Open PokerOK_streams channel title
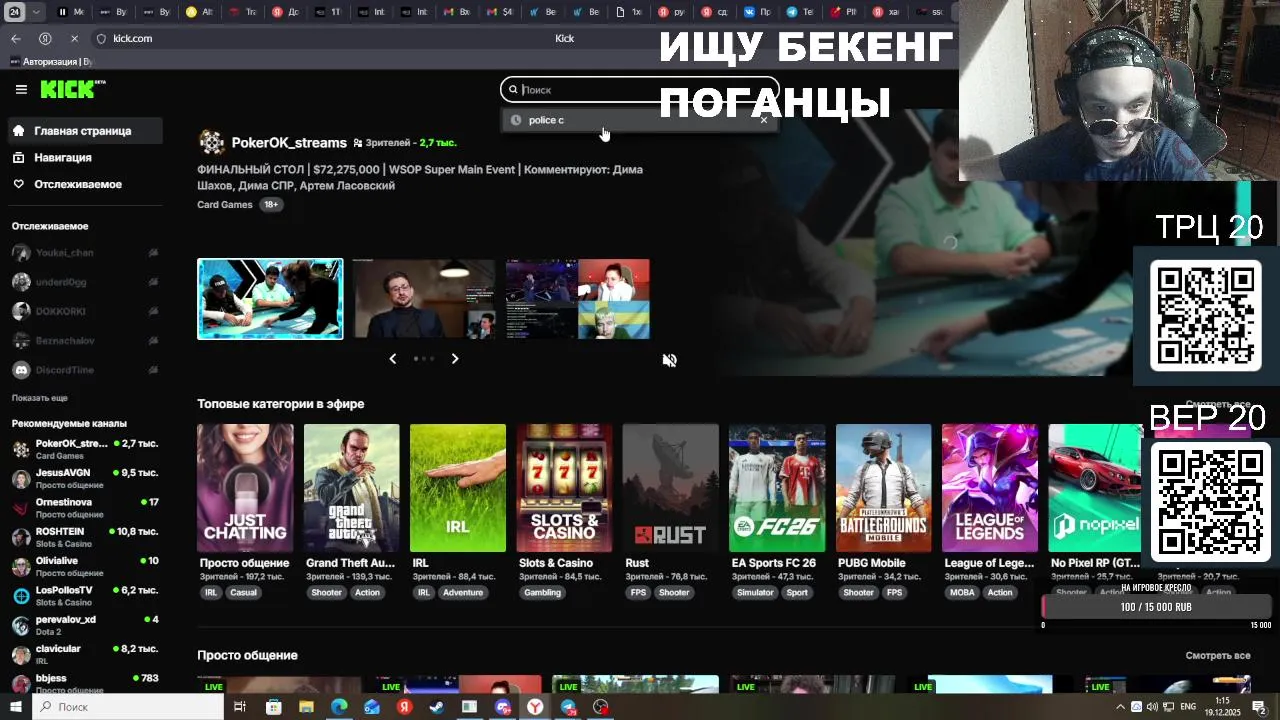The width and height of the screenshot is (1280, 720). (x=289, y=143)
